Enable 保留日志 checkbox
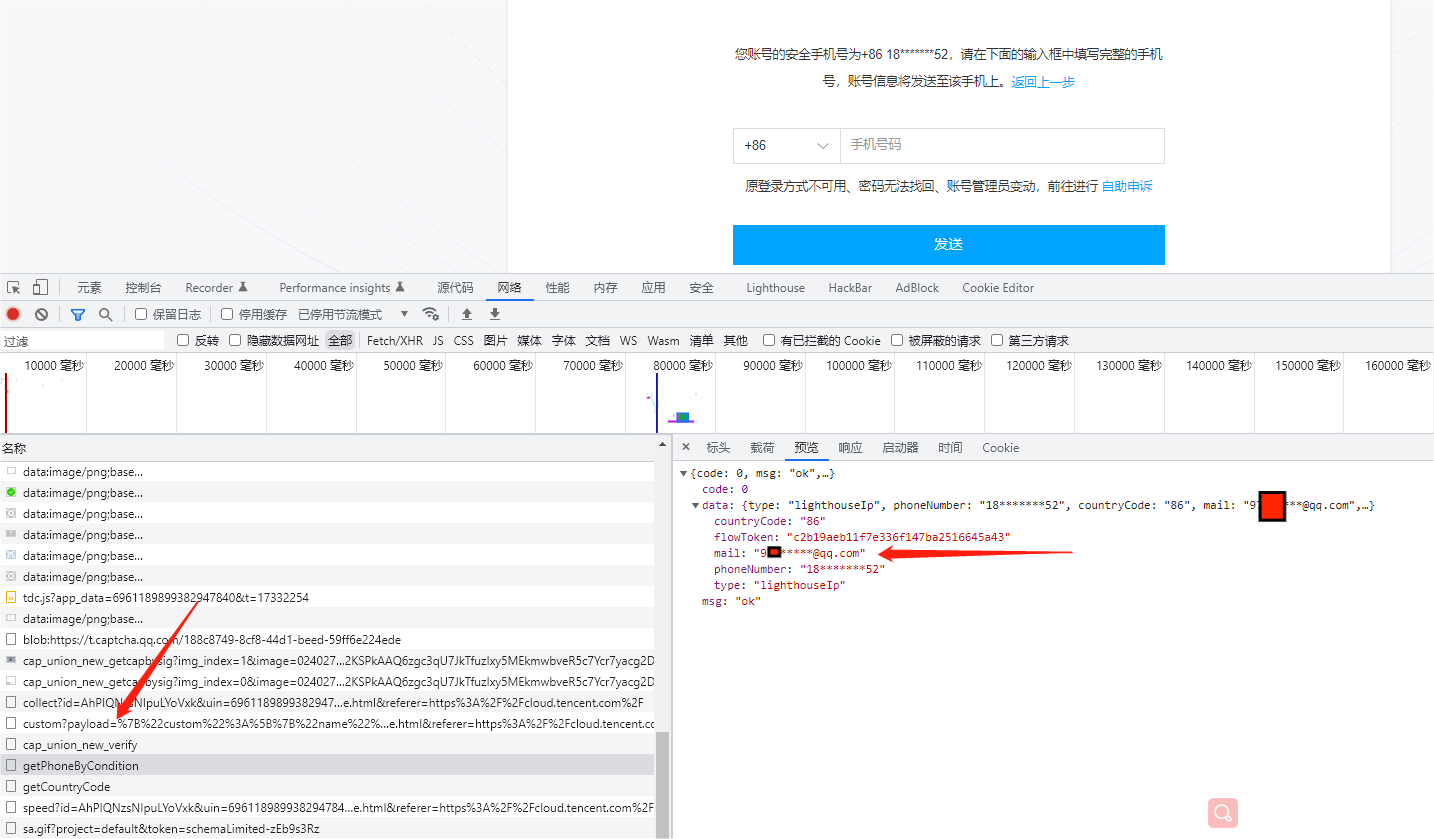Image resolution: width=1434 pixels, height=839 pixels. tap(141, 314)
